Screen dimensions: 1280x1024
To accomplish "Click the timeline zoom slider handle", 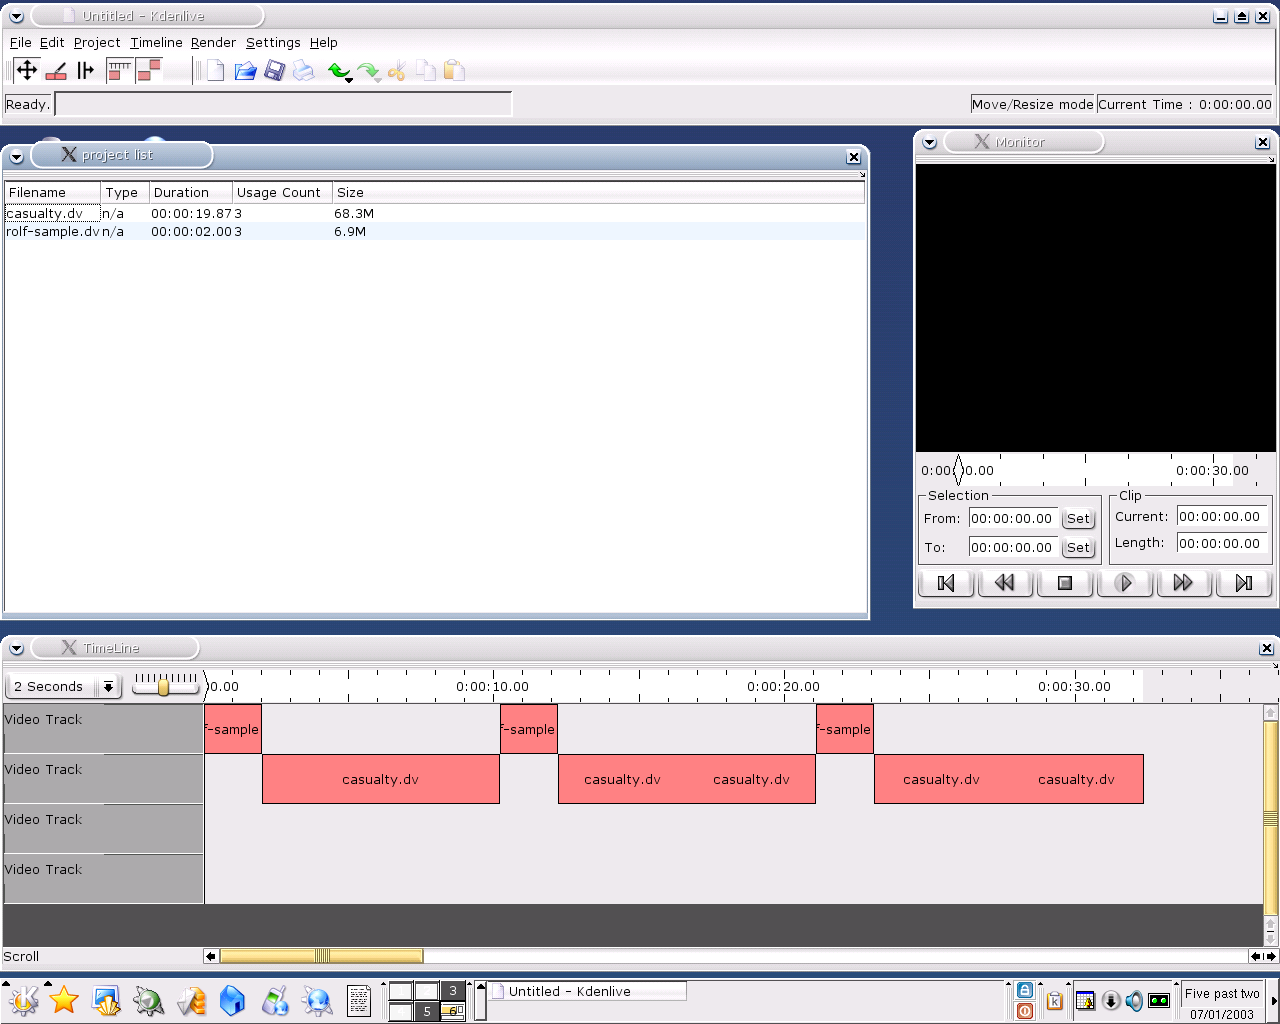I will [x=163, y=687].
